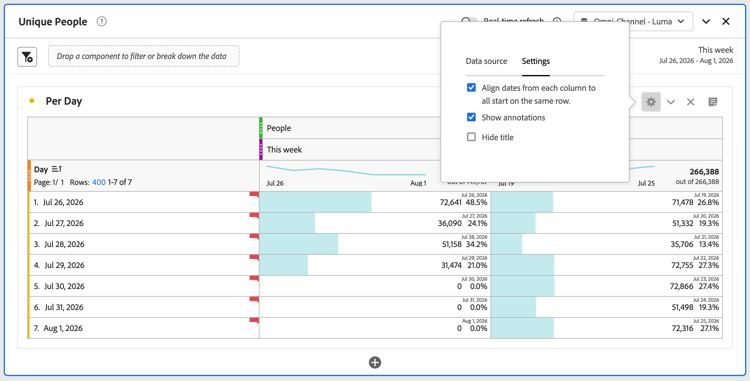The width and height of the screenshot is (750, 381).
Task: Click the 72,641 value cell
Action: click(x=375, y=202)
